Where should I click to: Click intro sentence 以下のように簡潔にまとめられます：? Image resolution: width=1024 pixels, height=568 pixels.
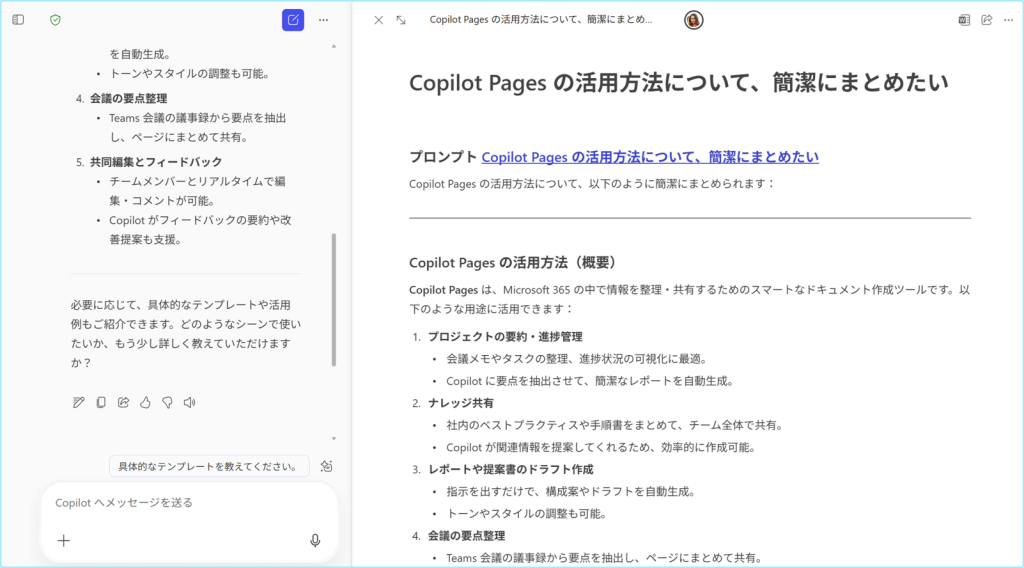coord(681,184)
